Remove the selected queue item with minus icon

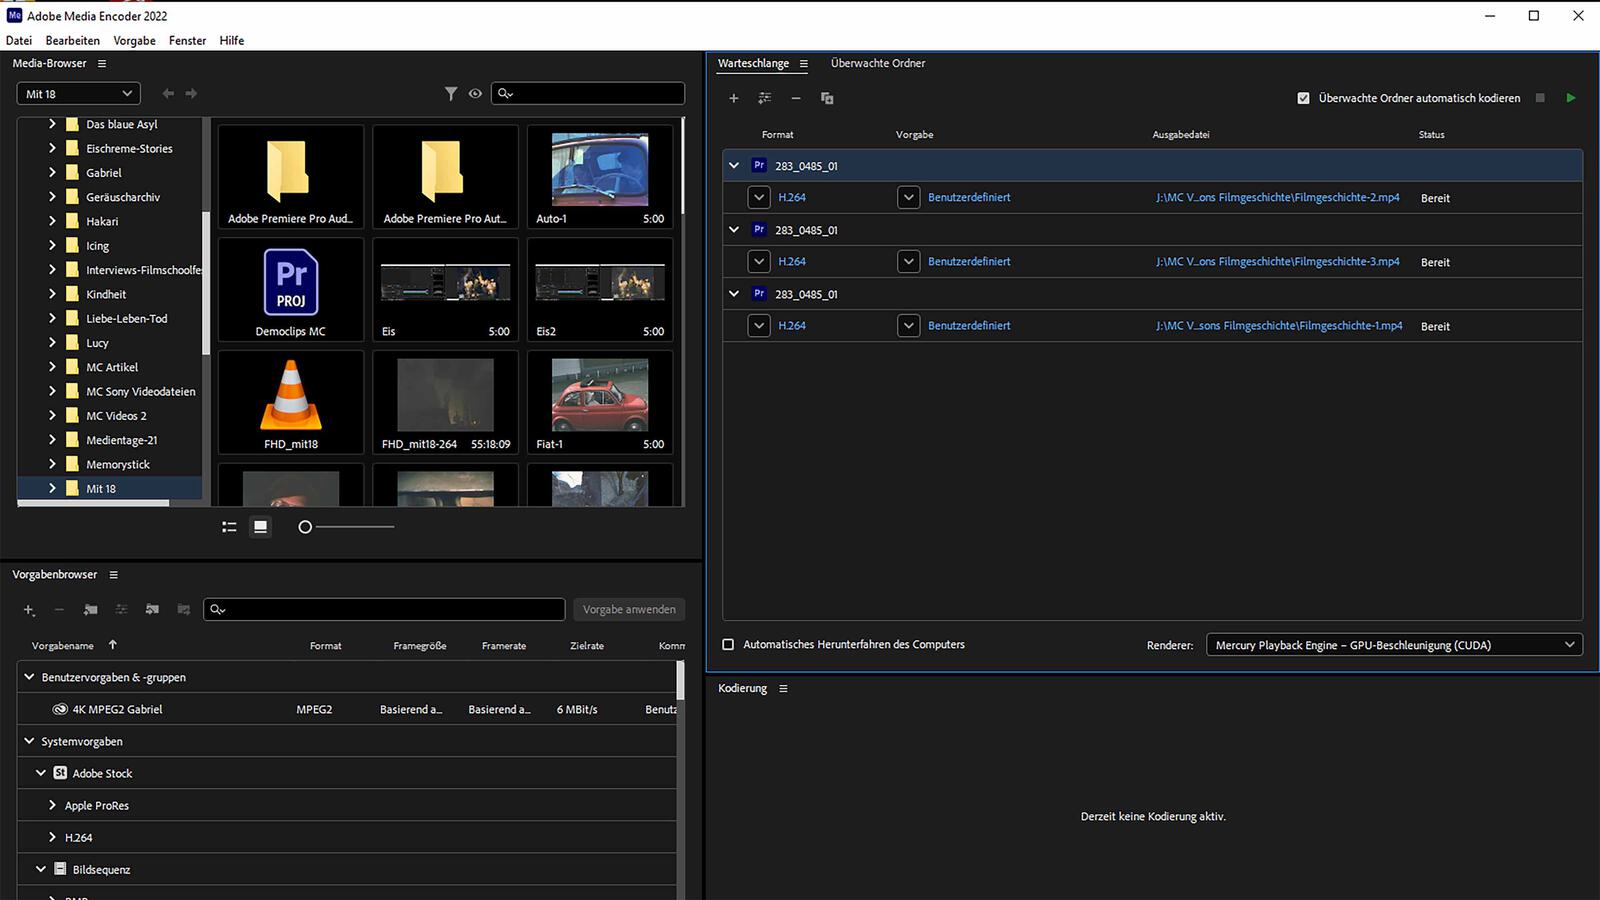[x=796, y=98]
